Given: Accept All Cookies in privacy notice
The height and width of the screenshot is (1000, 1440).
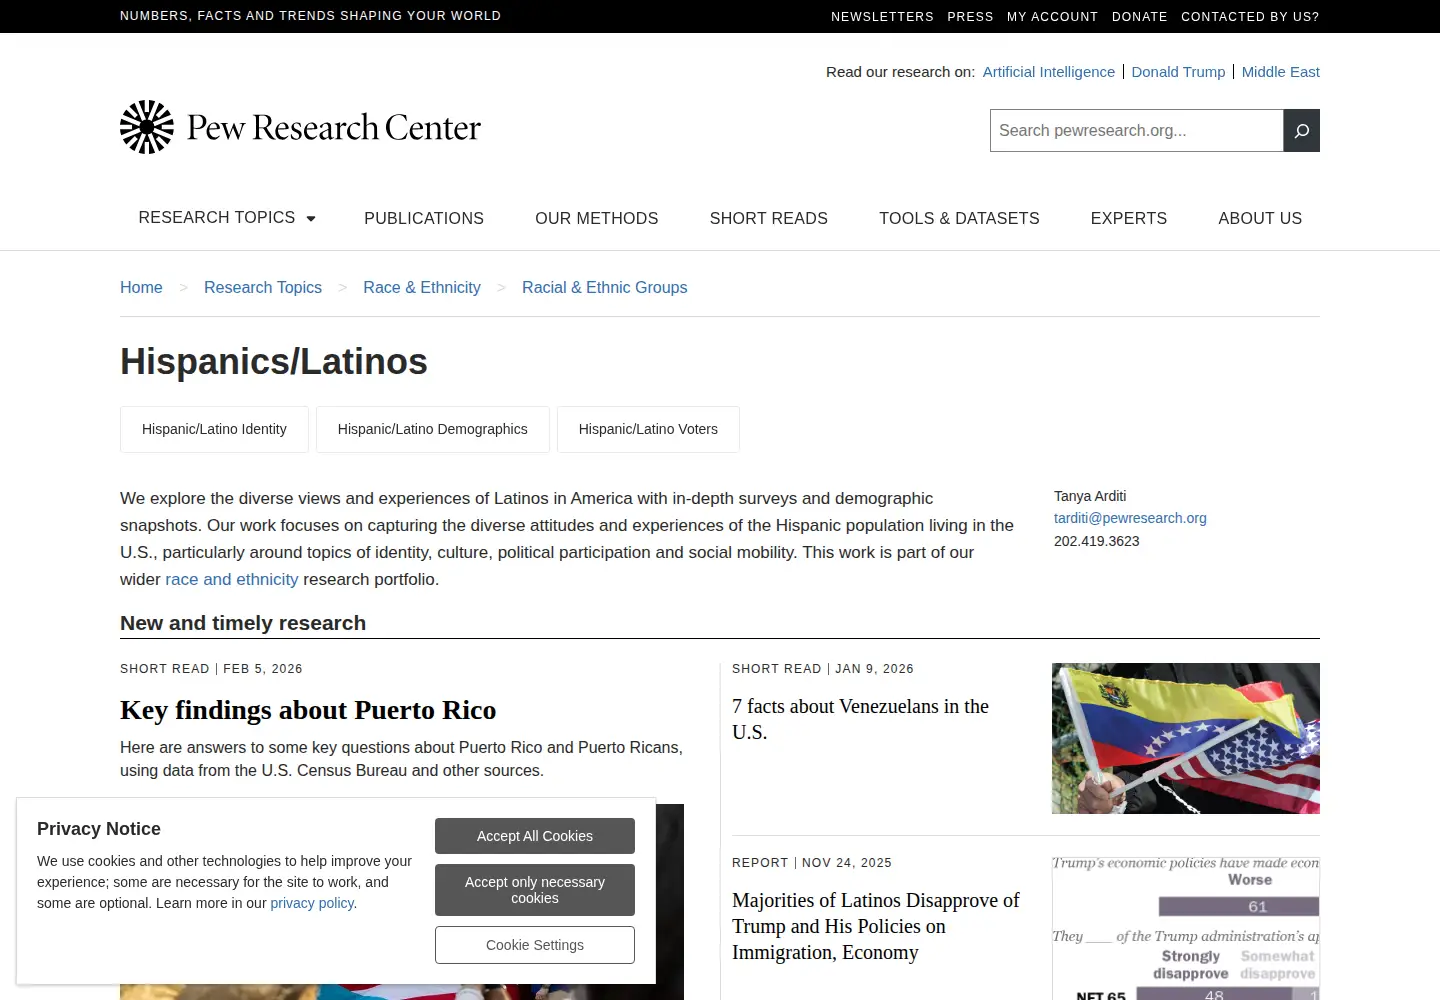Looking at the screenshot, I should pyautogui.click(x=535, y=836).
